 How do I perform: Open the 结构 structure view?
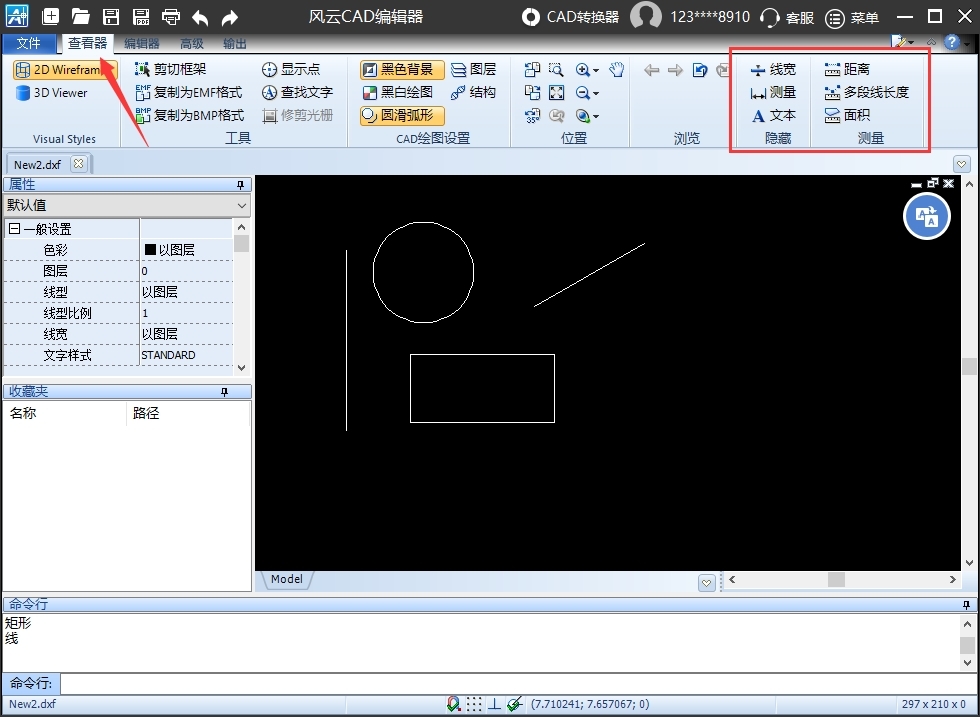(x=473, y=93)
